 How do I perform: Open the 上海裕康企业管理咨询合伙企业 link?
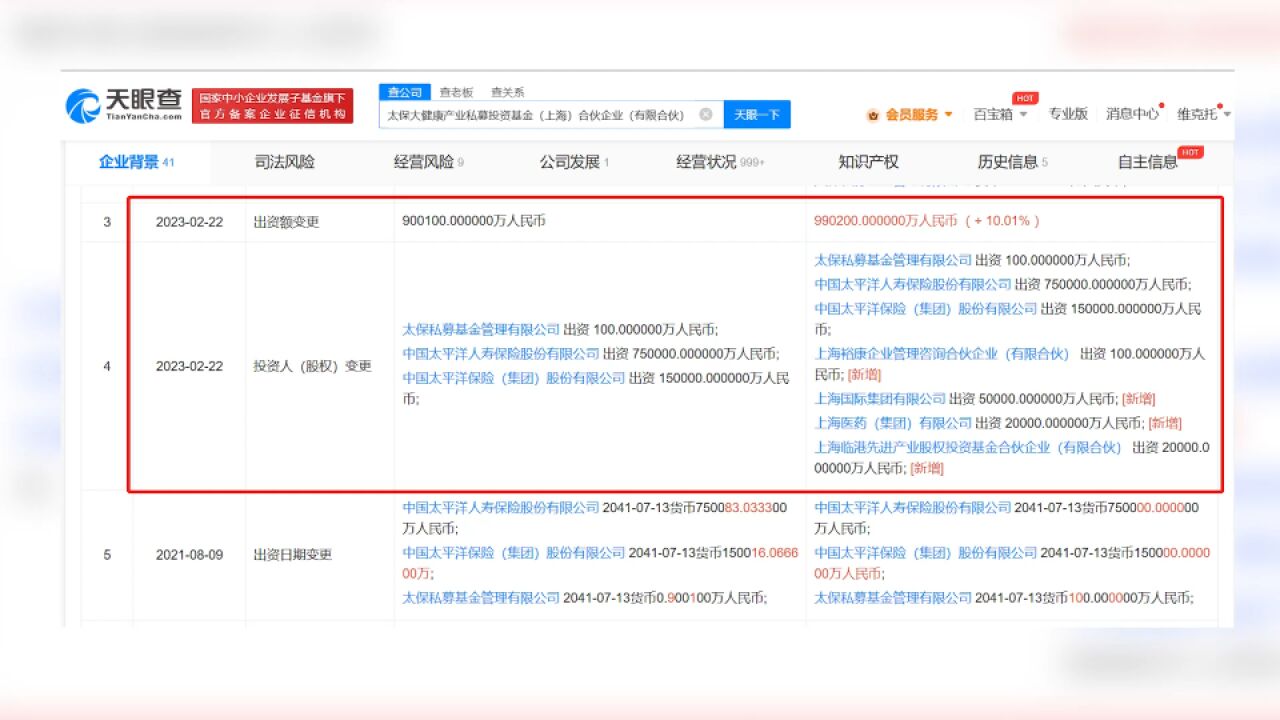pyautogui.click(x=942, y=354)
